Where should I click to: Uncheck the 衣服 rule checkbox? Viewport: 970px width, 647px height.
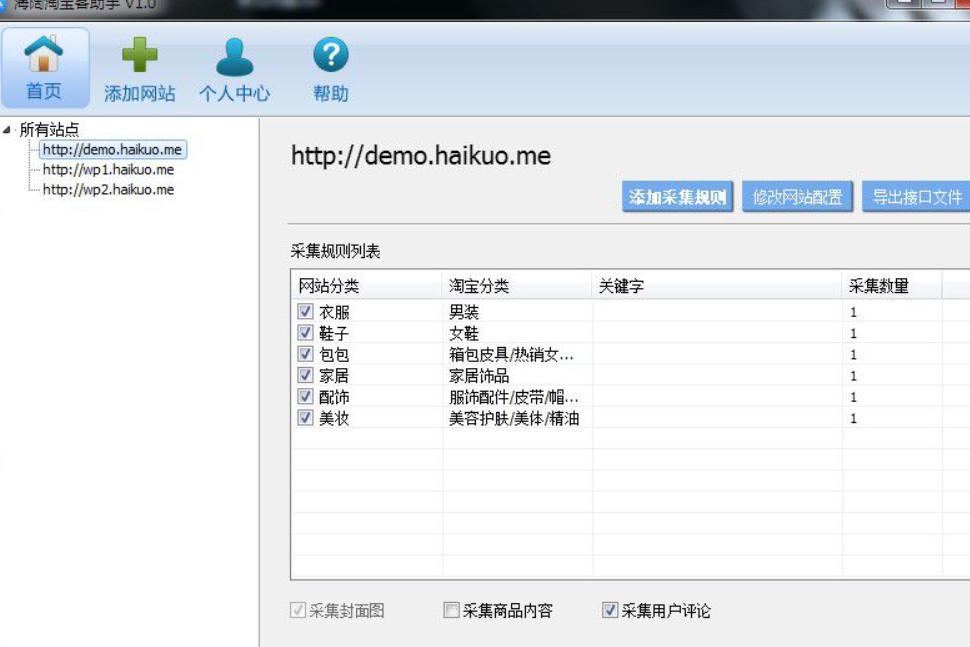(x=305, y=311)
